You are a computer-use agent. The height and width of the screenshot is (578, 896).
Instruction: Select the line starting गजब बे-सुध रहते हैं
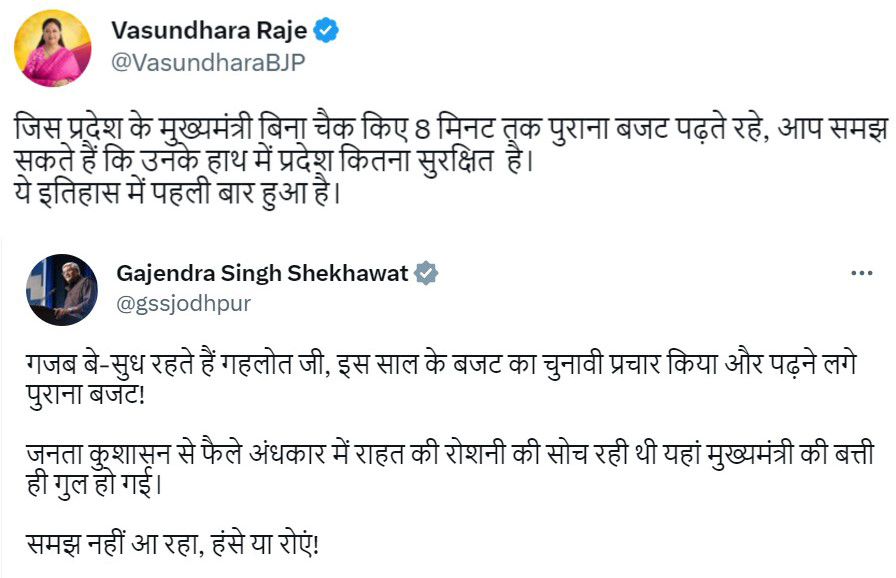point(441,364)
